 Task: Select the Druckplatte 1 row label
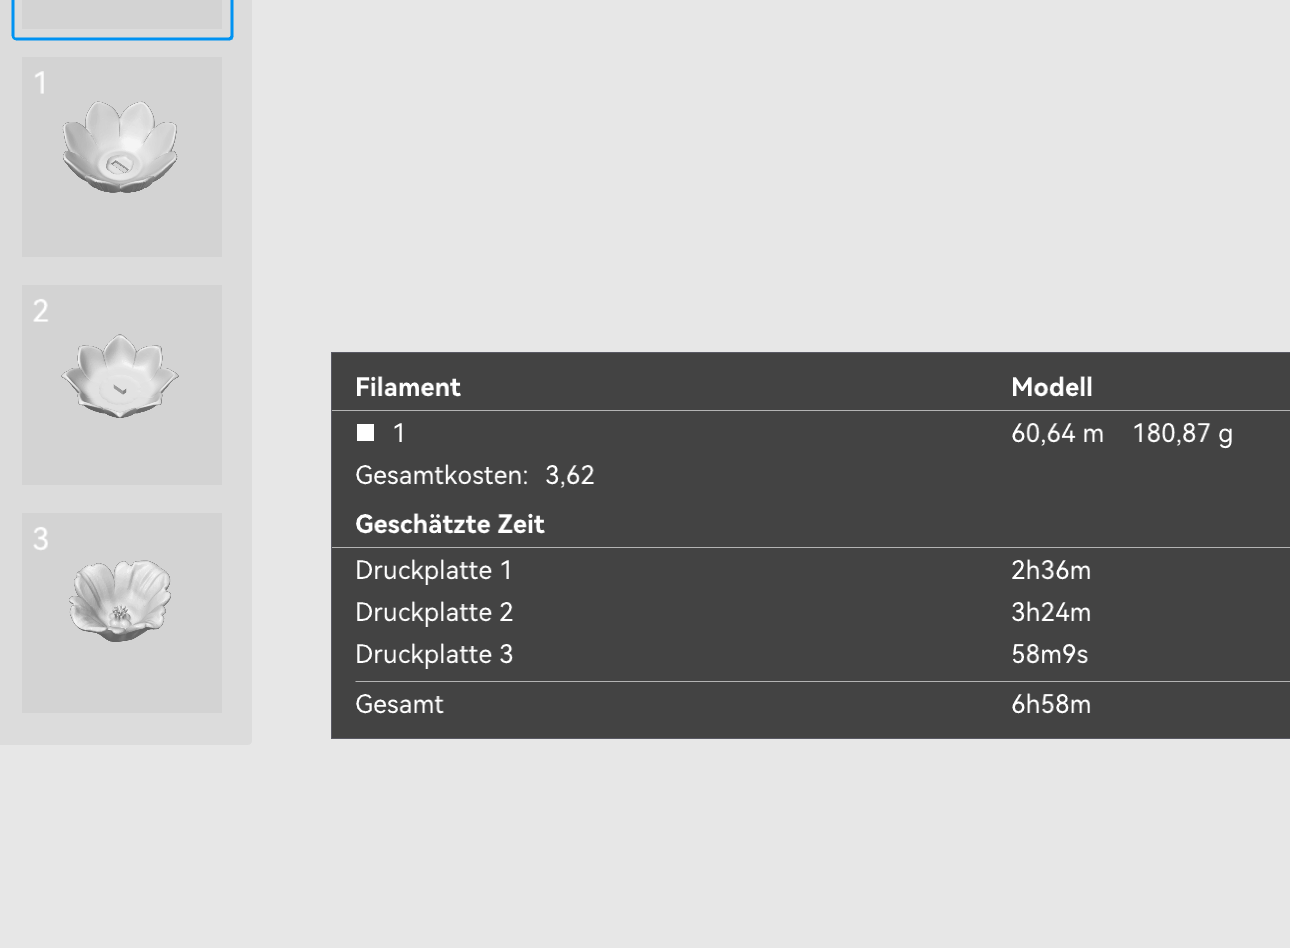click(x=434, y=570)
